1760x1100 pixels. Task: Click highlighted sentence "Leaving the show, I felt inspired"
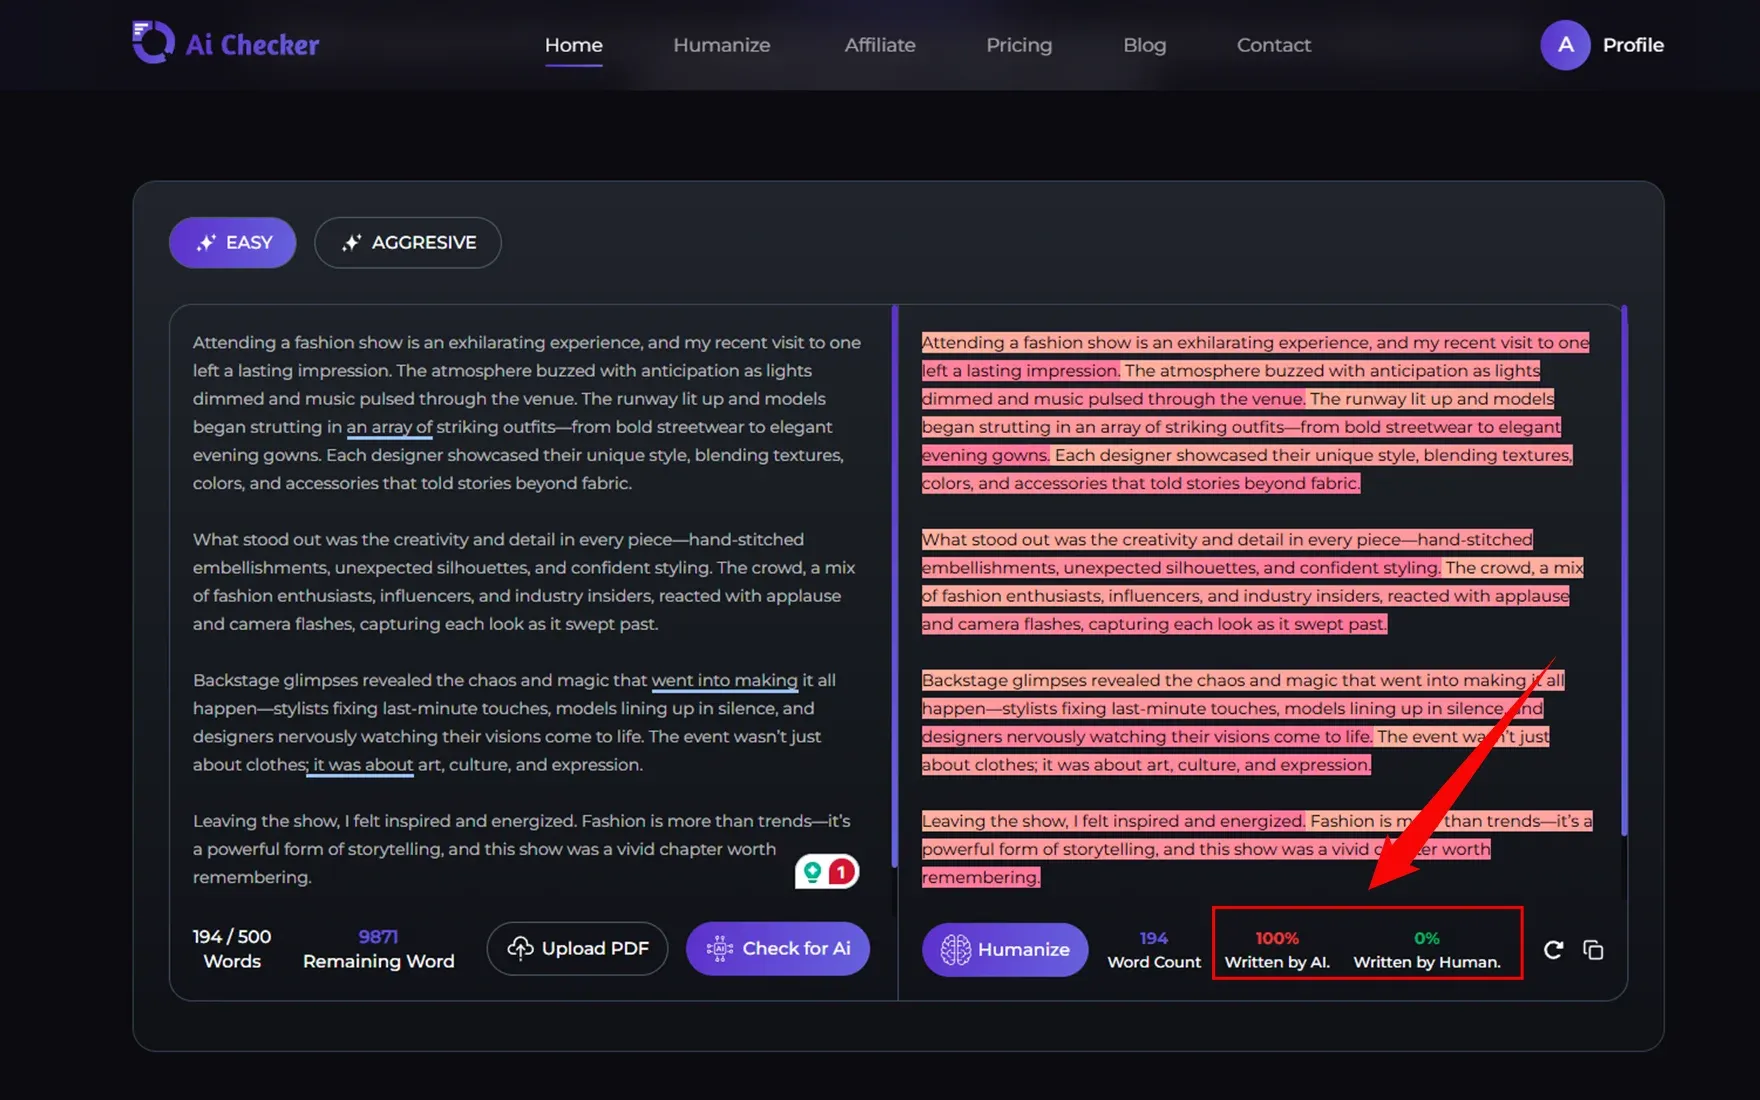[x=1113, y=821]
